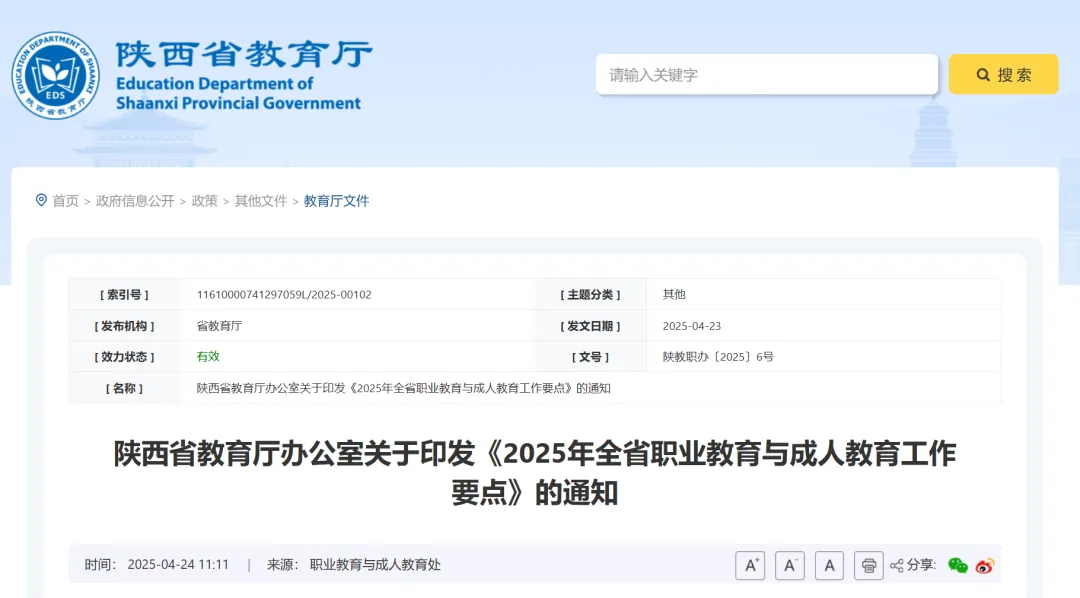Viewport: 1080px width, 598px height.
Task: Focus the 请输入关键字 search field
Action: click(766, 74)
